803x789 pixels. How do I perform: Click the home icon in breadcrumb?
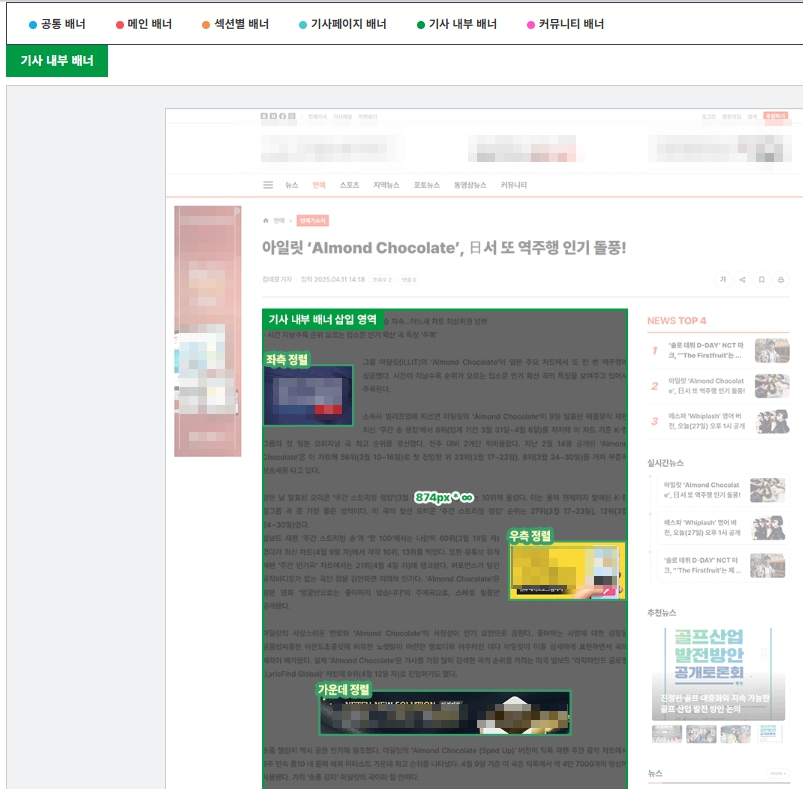(x=265, y=221)
